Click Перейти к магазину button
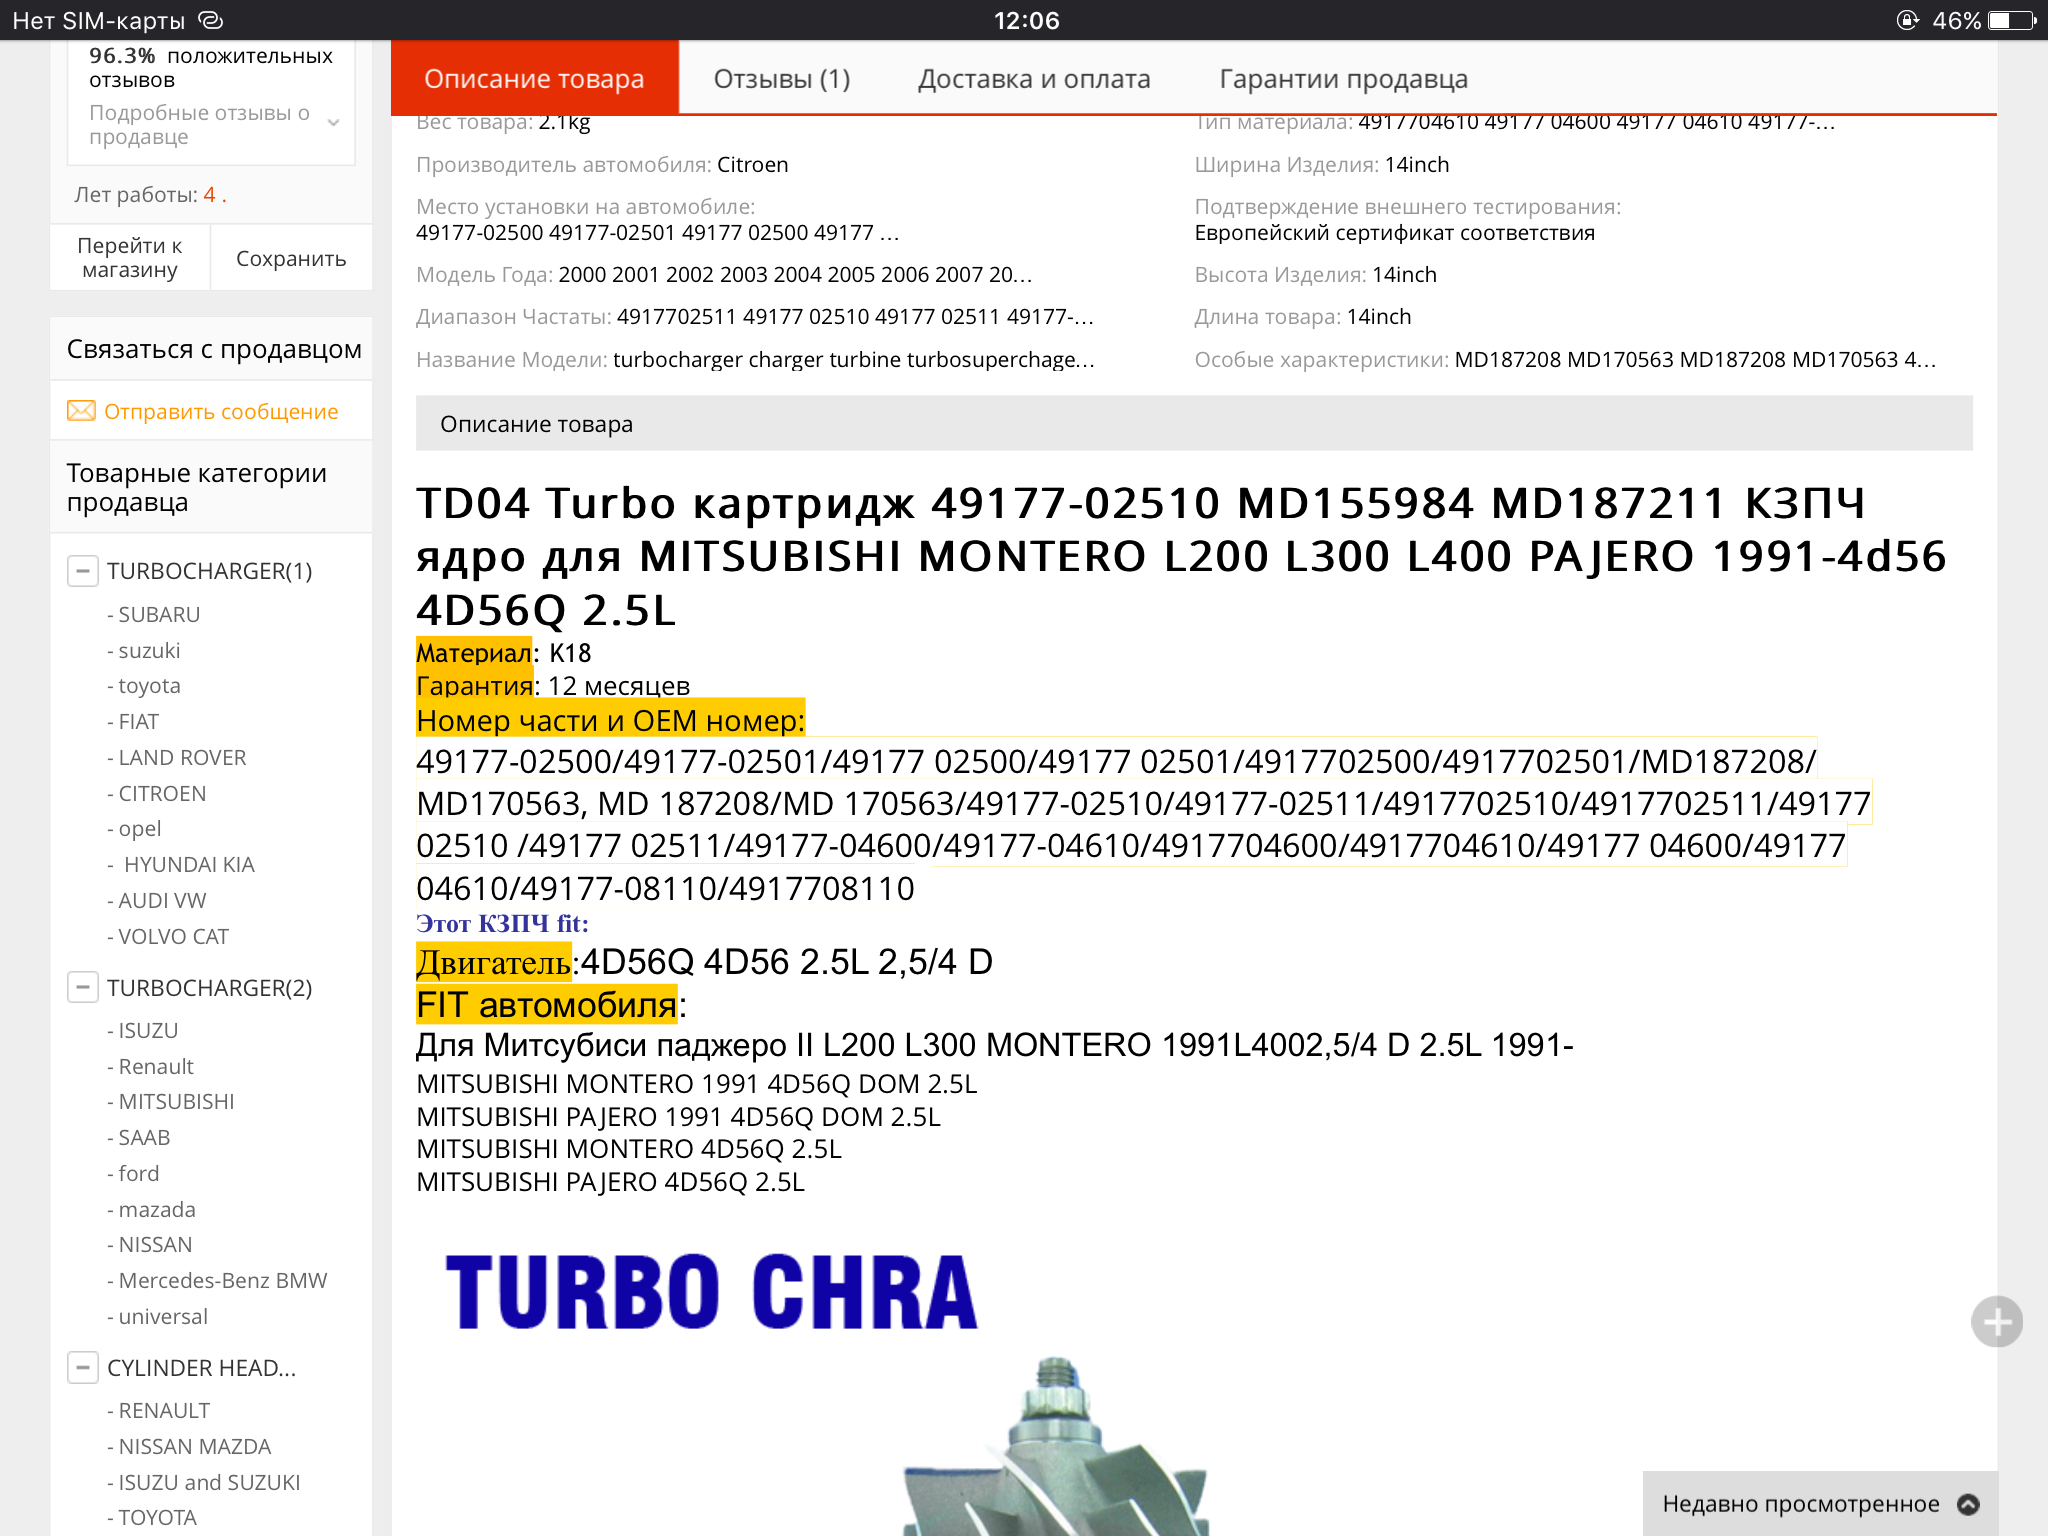Viewport: 2048px width, 1536px height. [x=130, y=258]
